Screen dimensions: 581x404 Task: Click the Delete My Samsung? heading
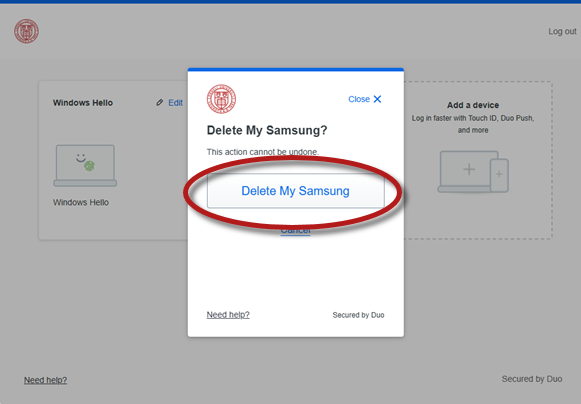click(267, 130)
